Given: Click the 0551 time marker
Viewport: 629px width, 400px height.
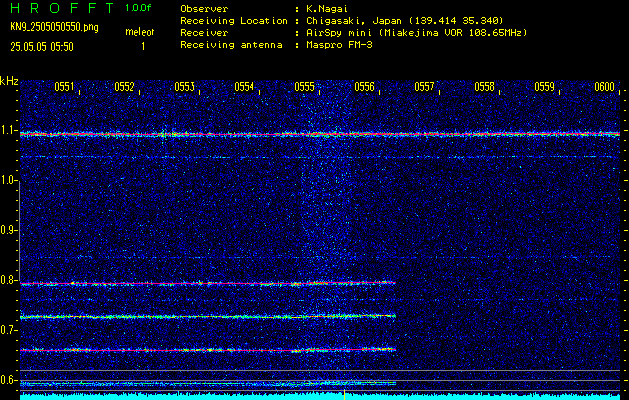Looking at the screenshot, I should [64, 87].
